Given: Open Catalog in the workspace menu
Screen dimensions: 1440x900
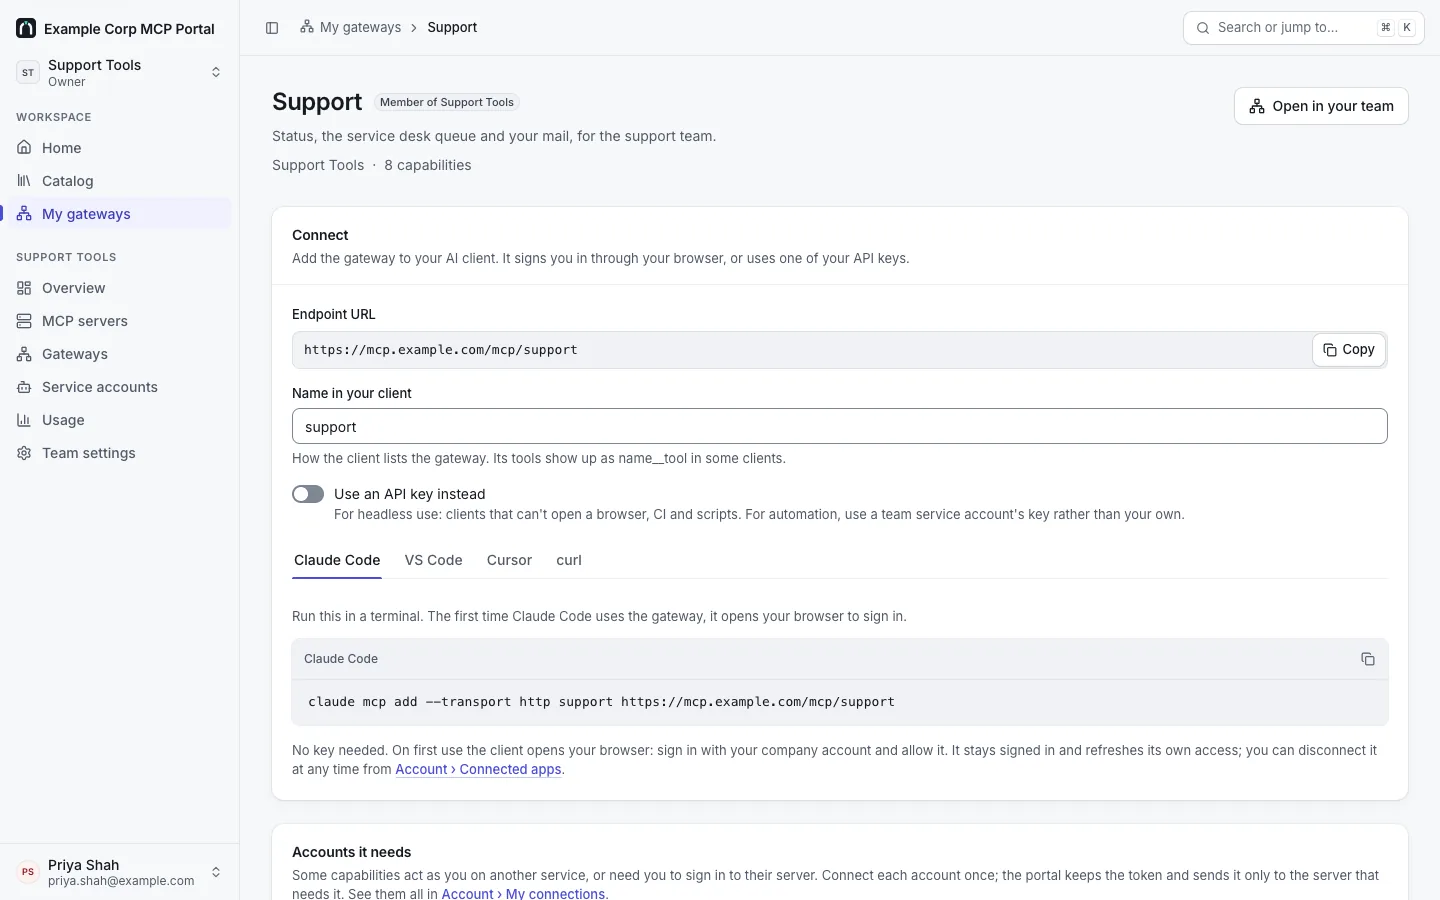Looking at the screenshot, I should (x=120, y=181).
